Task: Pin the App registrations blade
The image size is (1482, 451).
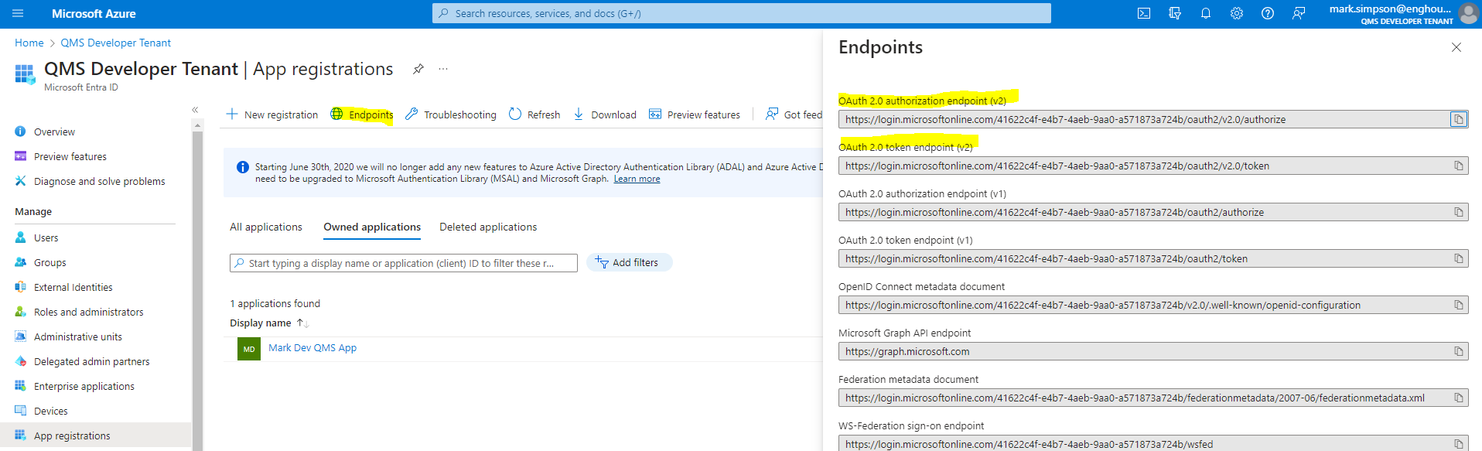Action: [x=418, y=69]
